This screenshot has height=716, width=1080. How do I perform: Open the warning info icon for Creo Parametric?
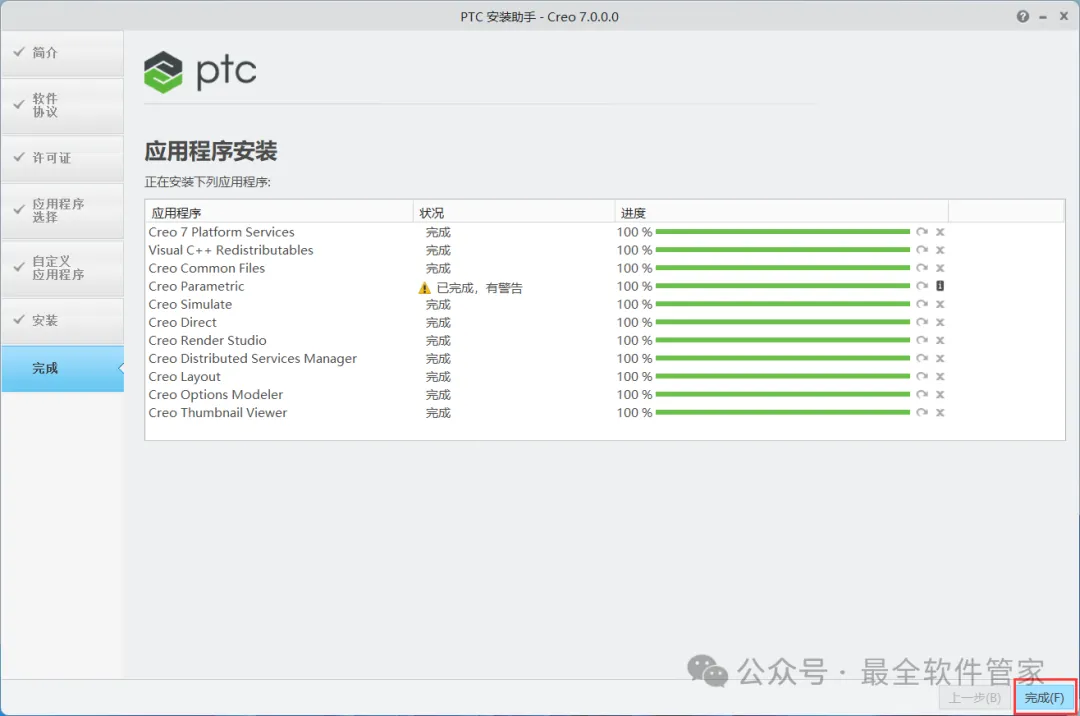[940, 286]
